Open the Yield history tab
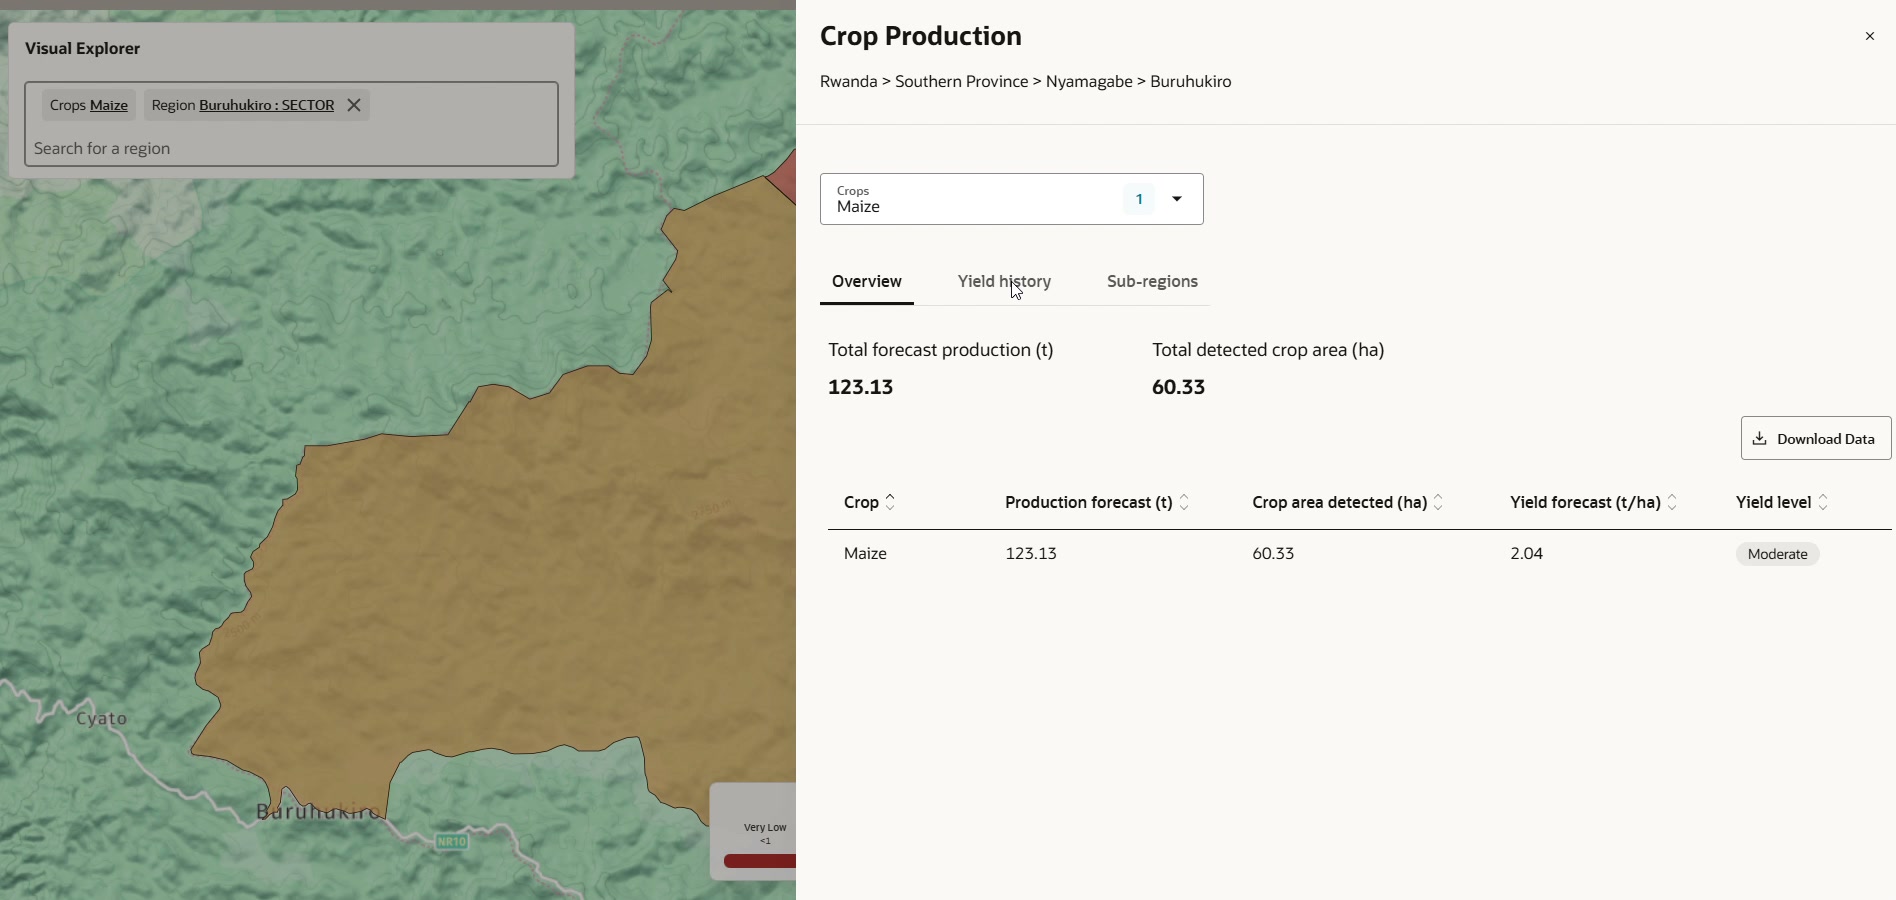 [1005, 282]
